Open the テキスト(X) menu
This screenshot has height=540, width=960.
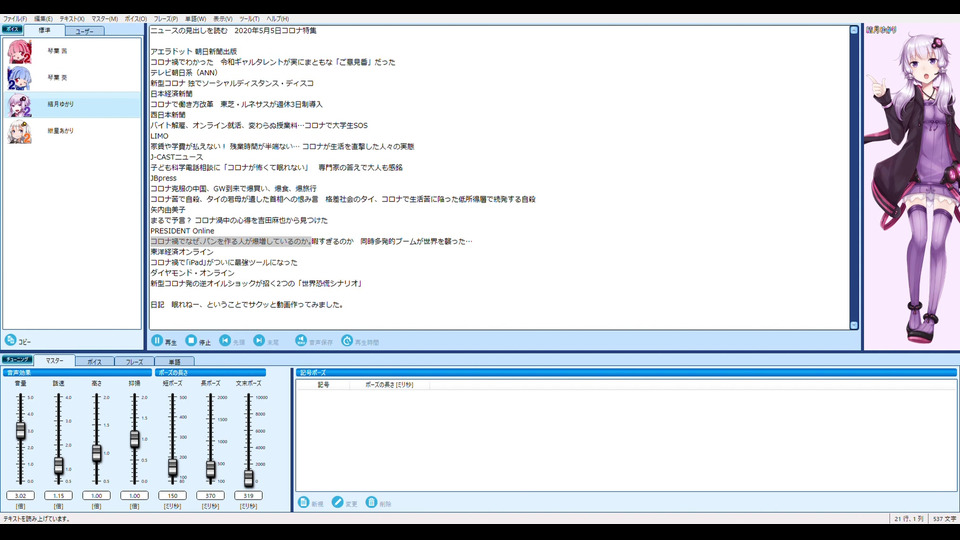72,19
